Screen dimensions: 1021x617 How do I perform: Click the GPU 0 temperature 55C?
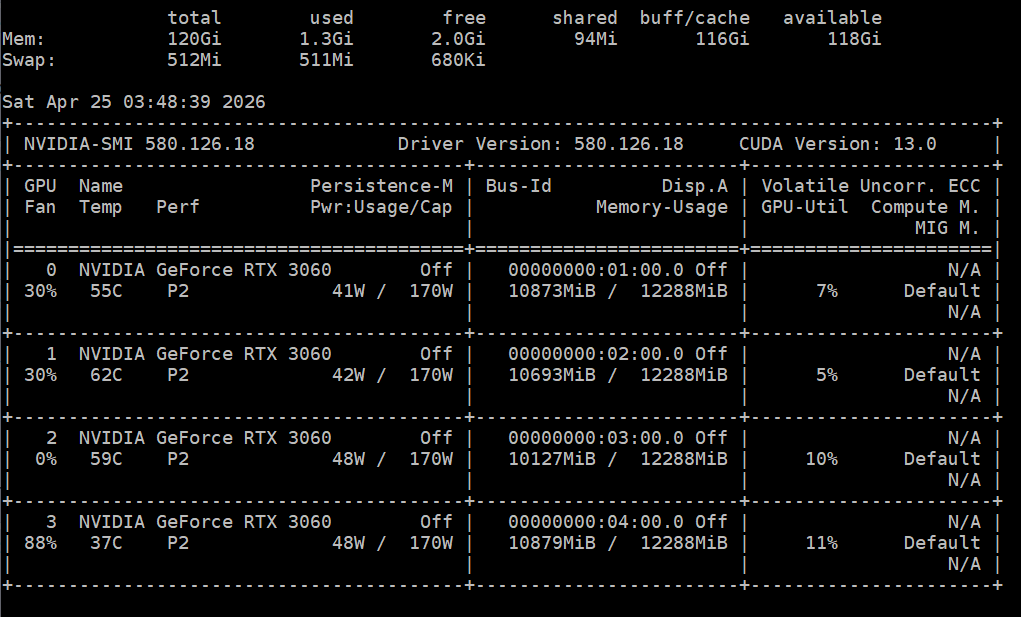tap(106, 291)
